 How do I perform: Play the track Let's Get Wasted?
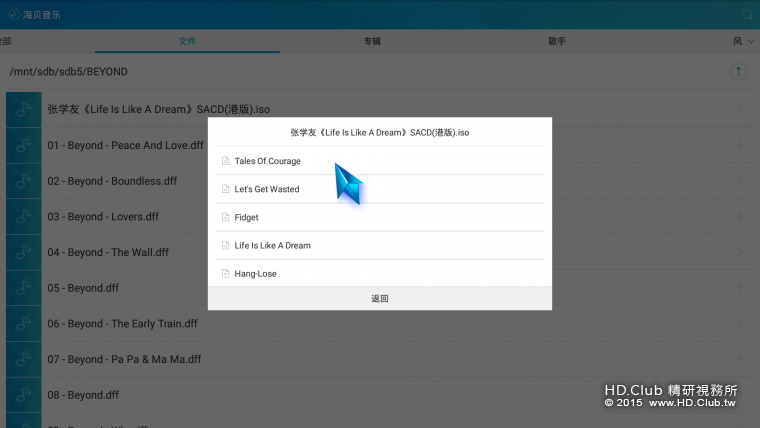[380, 189]
